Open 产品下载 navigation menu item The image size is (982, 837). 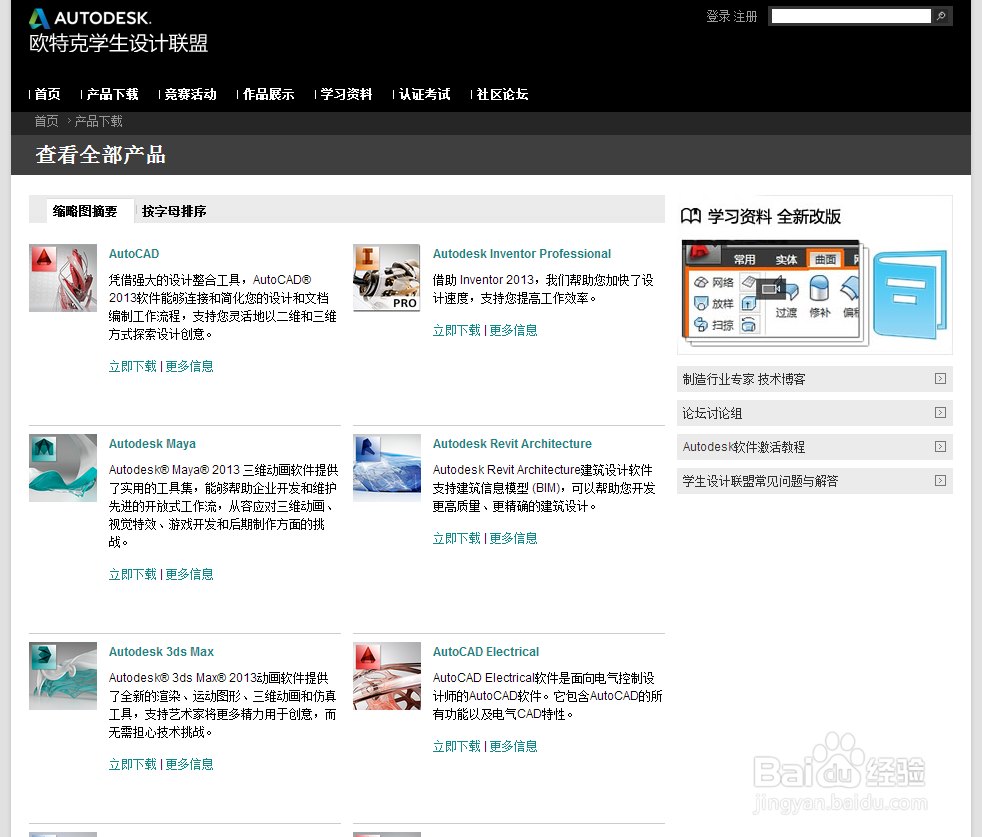click(x=113, y=95)
